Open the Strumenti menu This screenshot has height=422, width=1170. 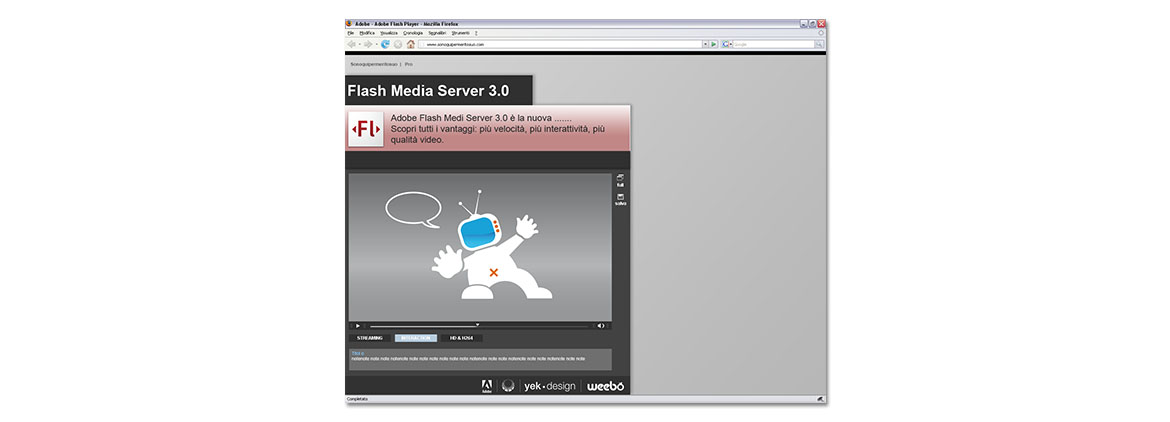(461, 33)
